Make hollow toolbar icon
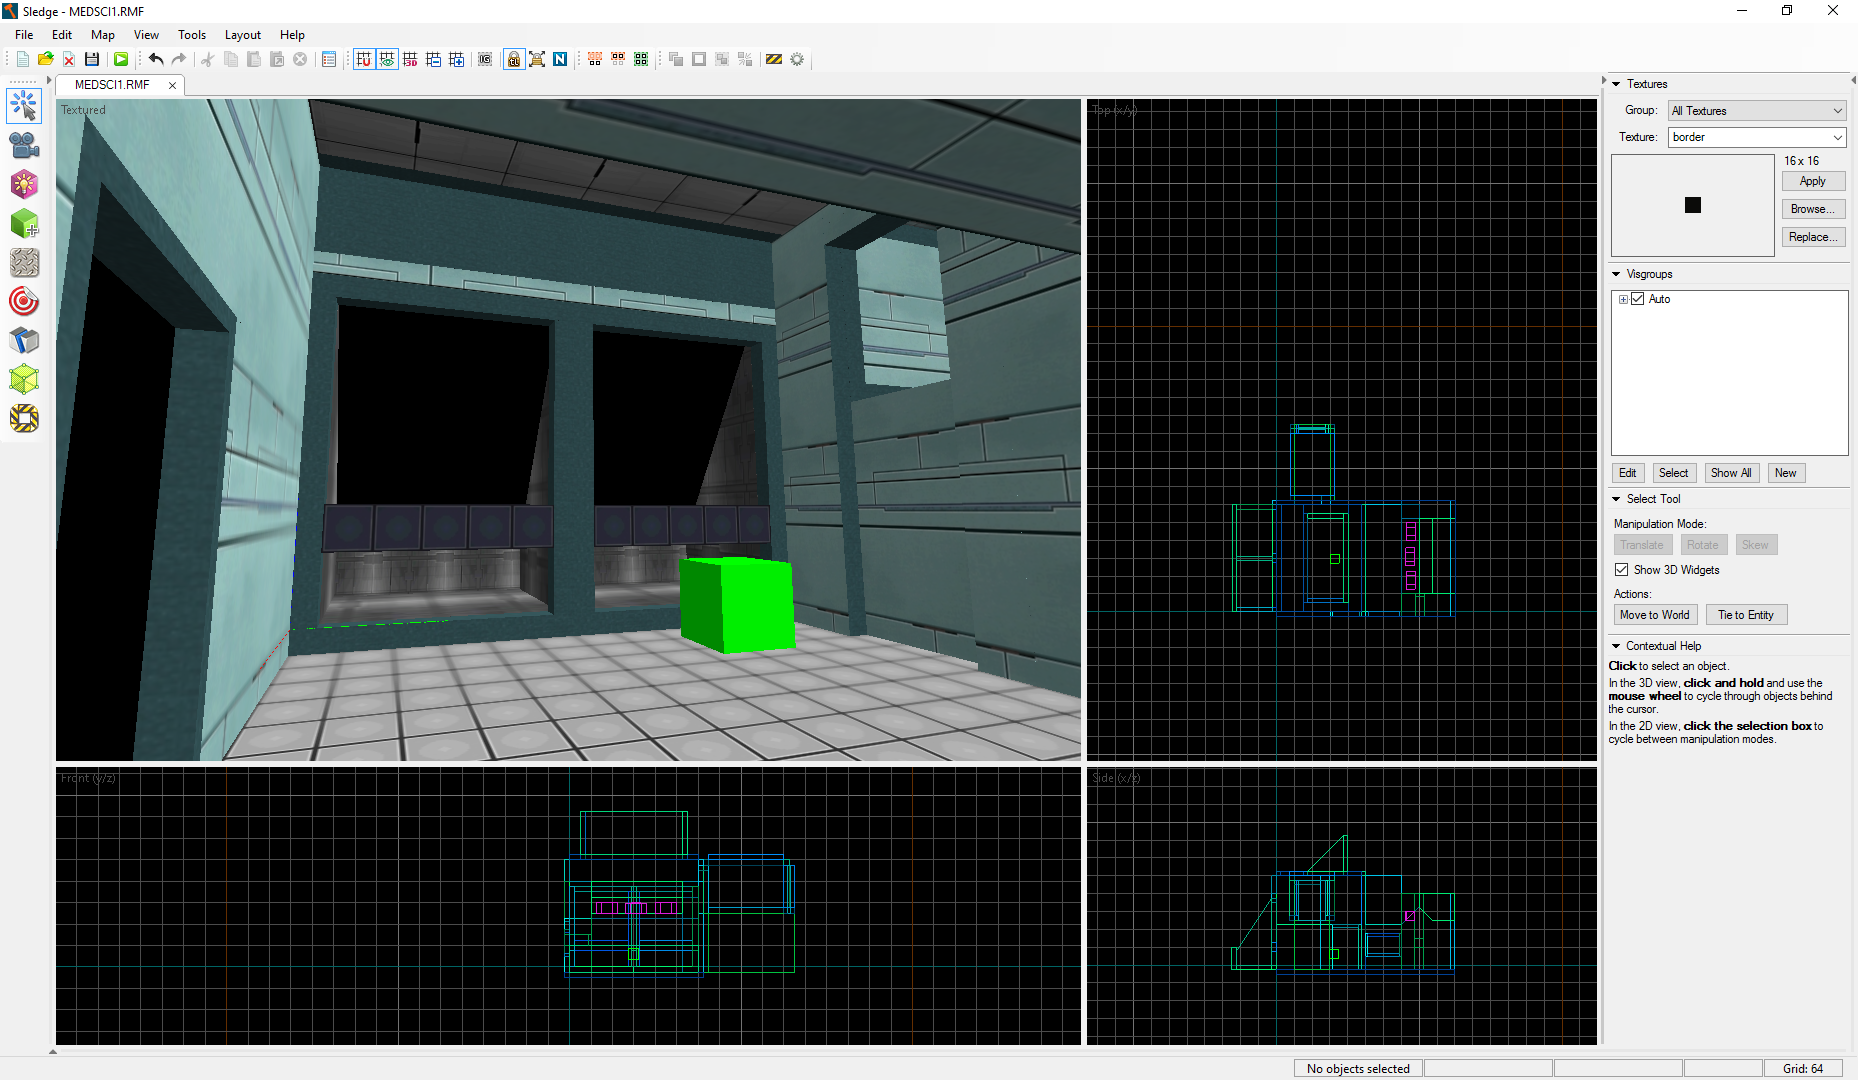Image resolution: width=1858 pixels, height=1080 pixels. click(699, 60)
